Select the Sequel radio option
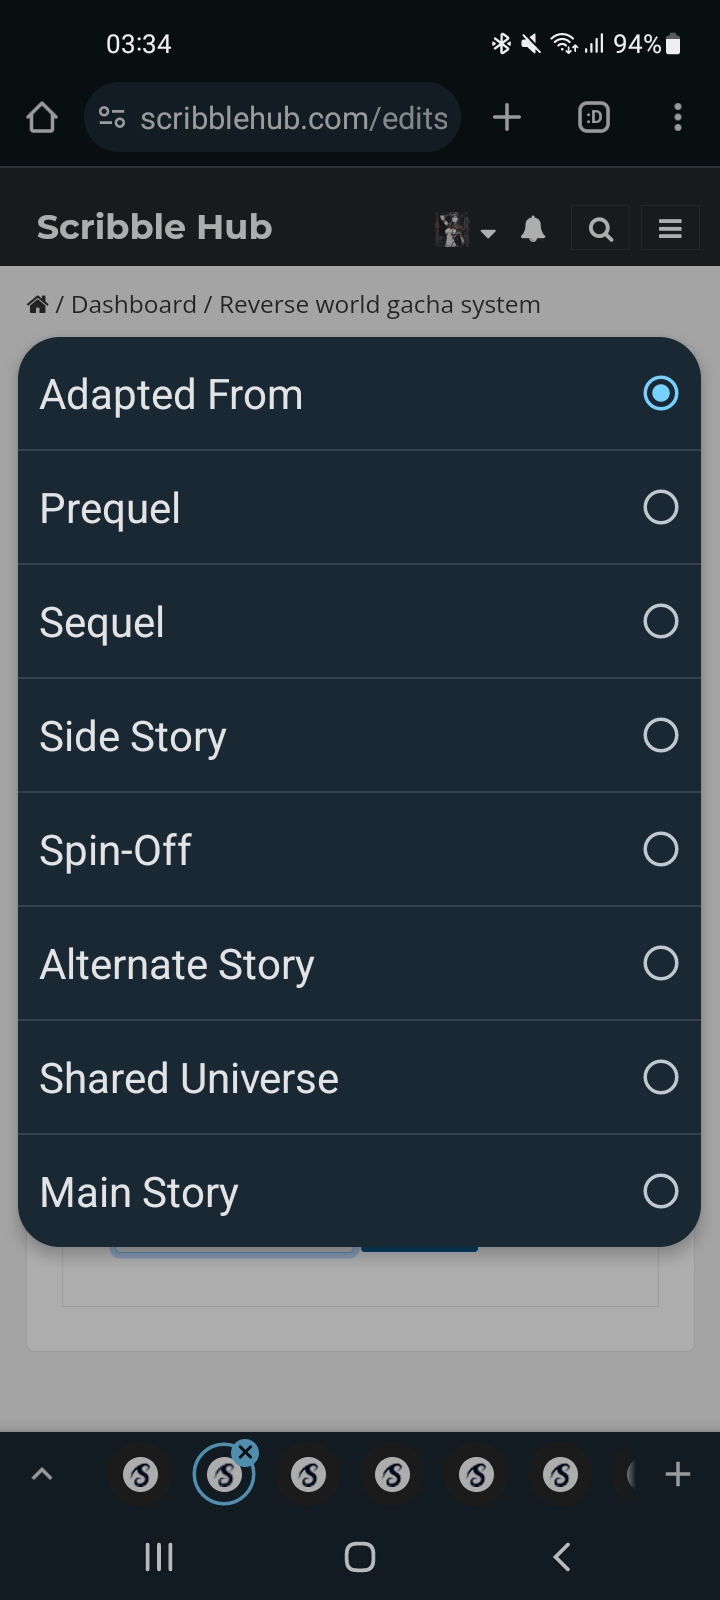 pyautogui.click(x=660, y=622)
